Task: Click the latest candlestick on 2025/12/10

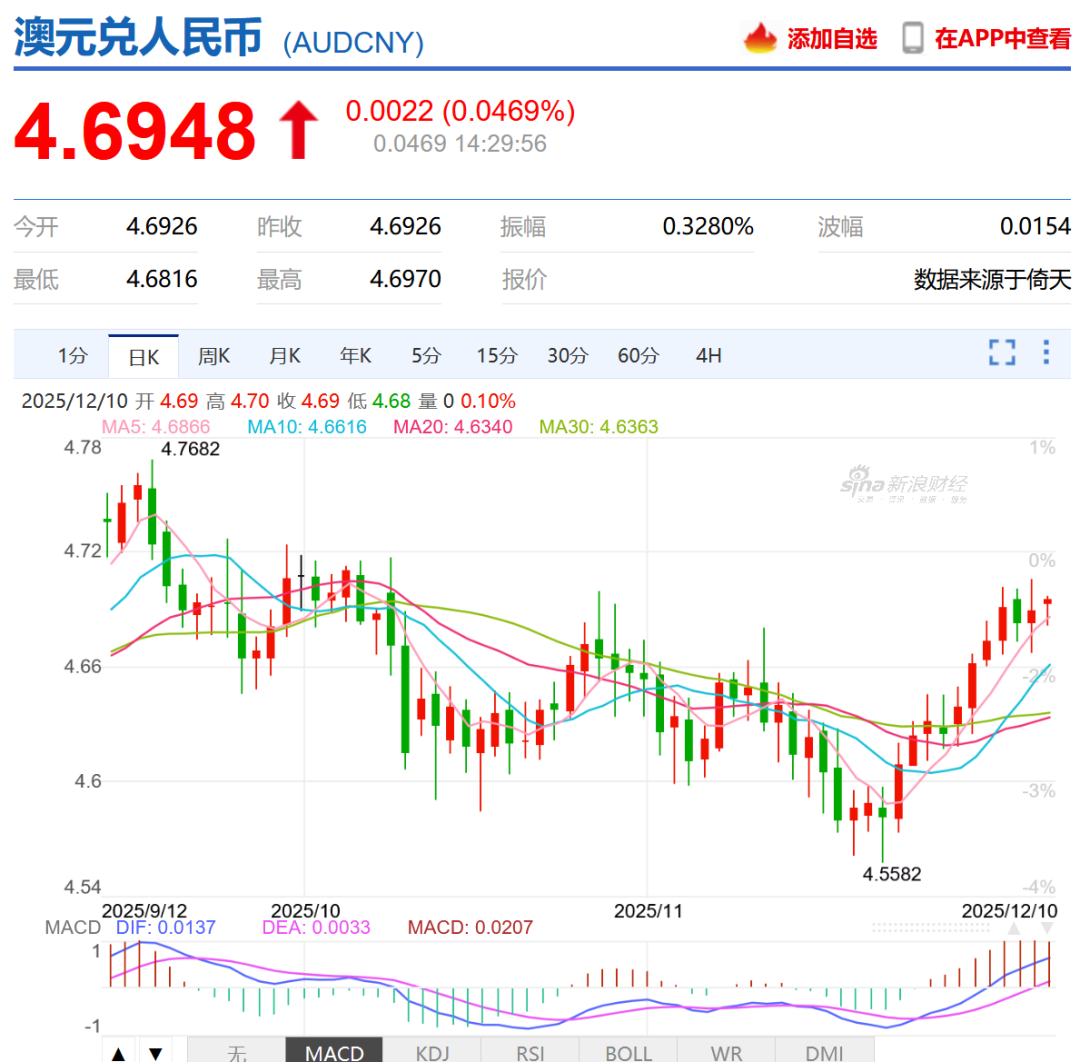Action: click(x=1047, y=601)
